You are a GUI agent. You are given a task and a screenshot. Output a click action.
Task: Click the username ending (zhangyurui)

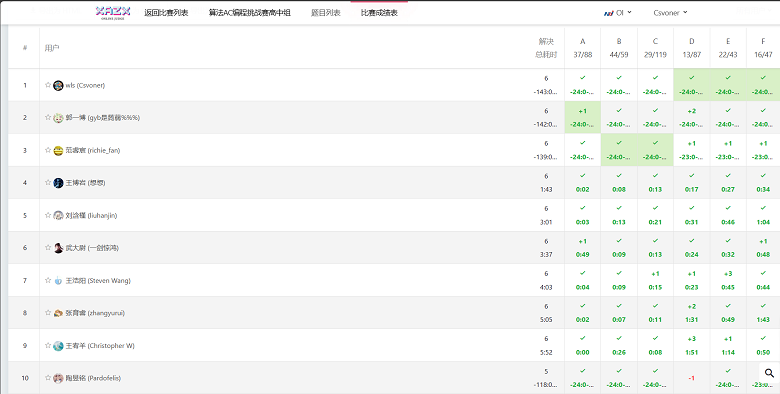coord(95,313)
